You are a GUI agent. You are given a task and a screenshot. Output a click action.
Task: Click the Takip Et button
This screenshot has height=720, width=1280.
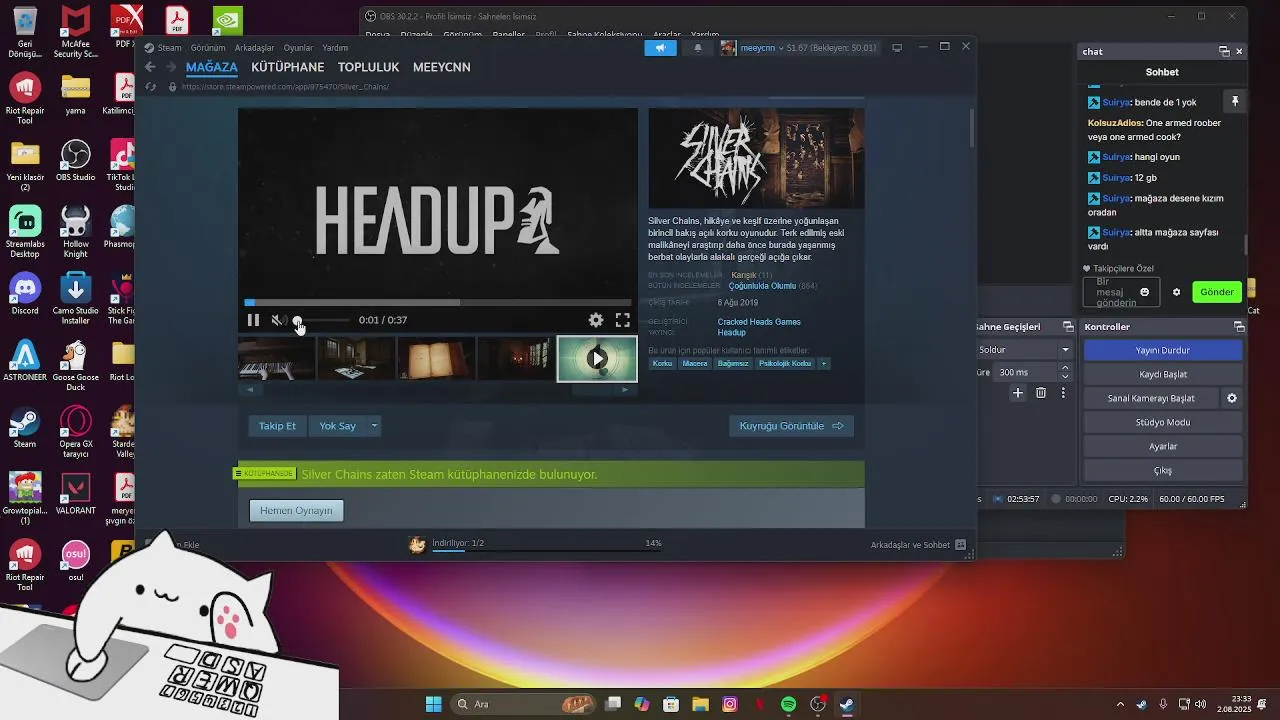[277, 426]
